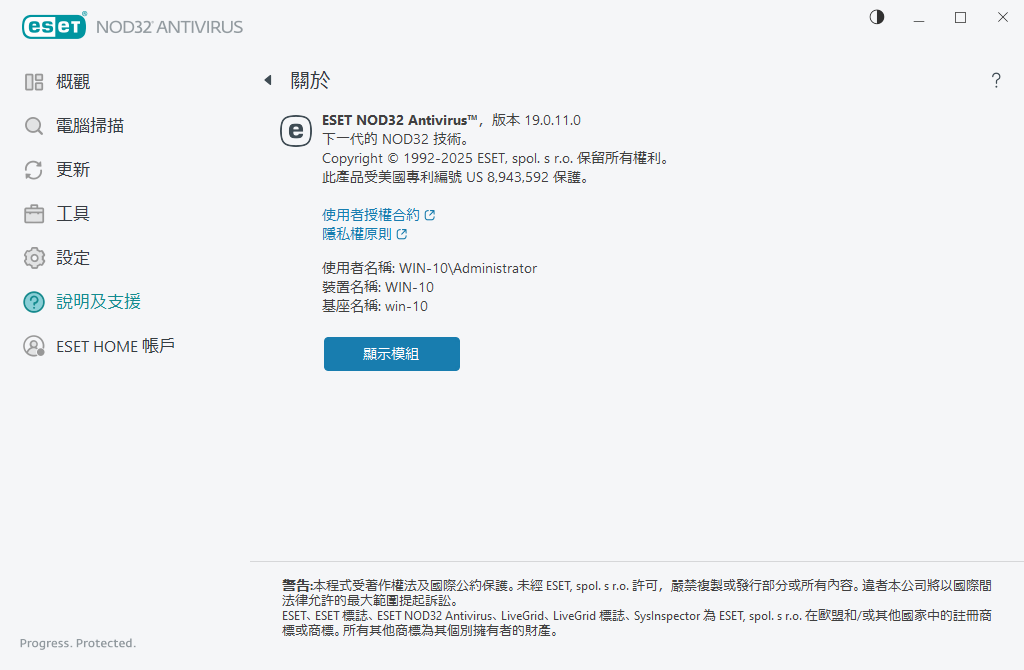The image size is (1024, 670).
Task: Toggle the dark/light contrast theme icon
Action: 877,17
